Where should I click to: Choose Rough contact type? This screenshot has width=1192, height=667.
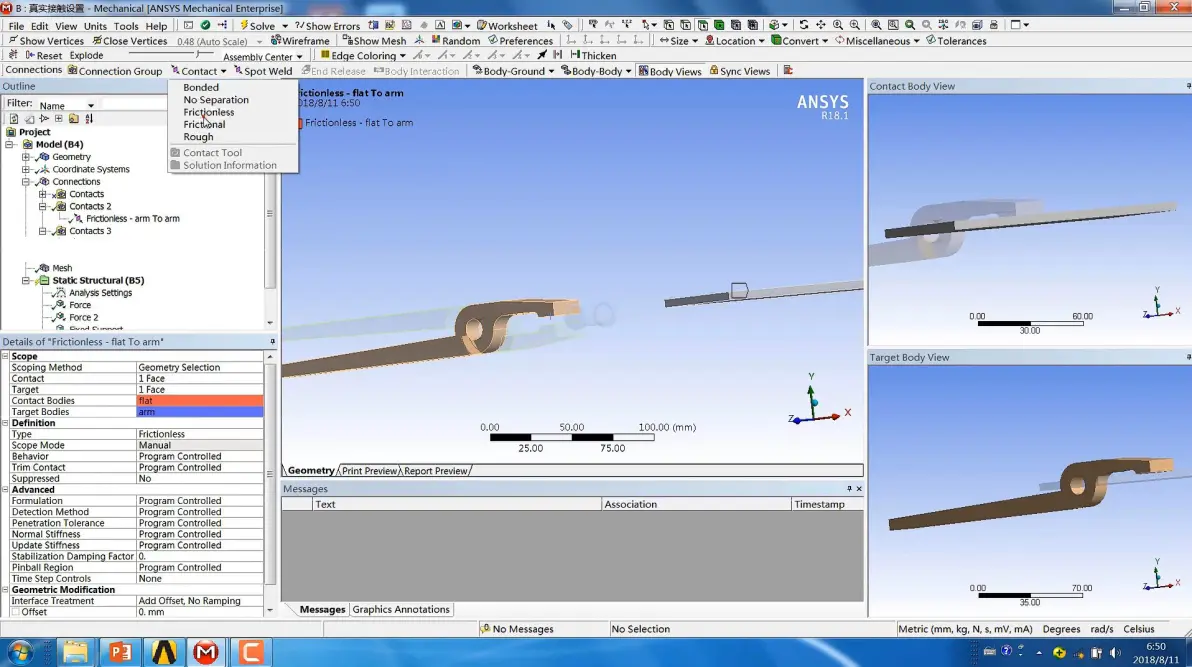tap(198, 137)
